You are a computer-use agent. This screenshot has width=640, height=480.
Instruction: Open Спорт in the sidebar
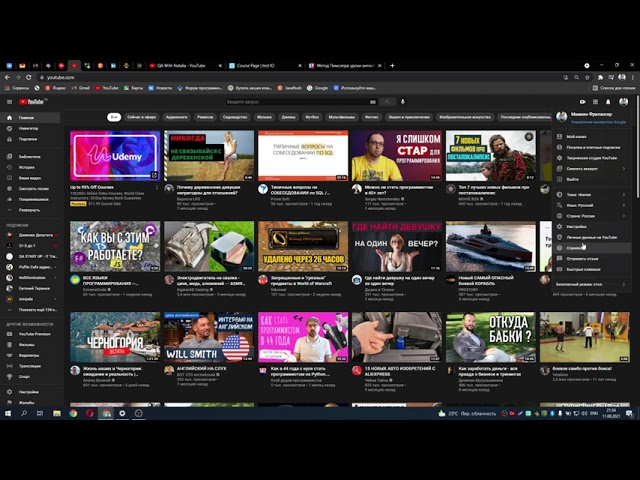[31, 376]
